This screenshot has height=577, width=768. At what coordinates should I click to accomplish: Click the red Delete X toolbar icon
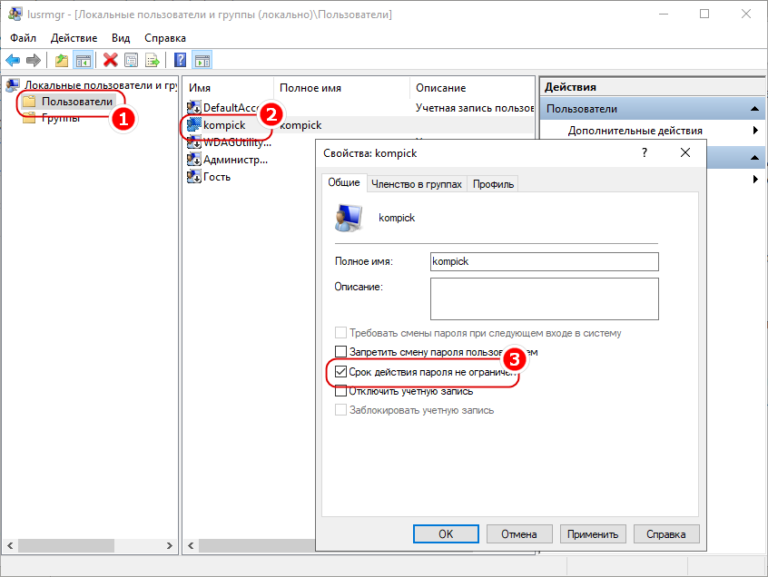point(111,60)
